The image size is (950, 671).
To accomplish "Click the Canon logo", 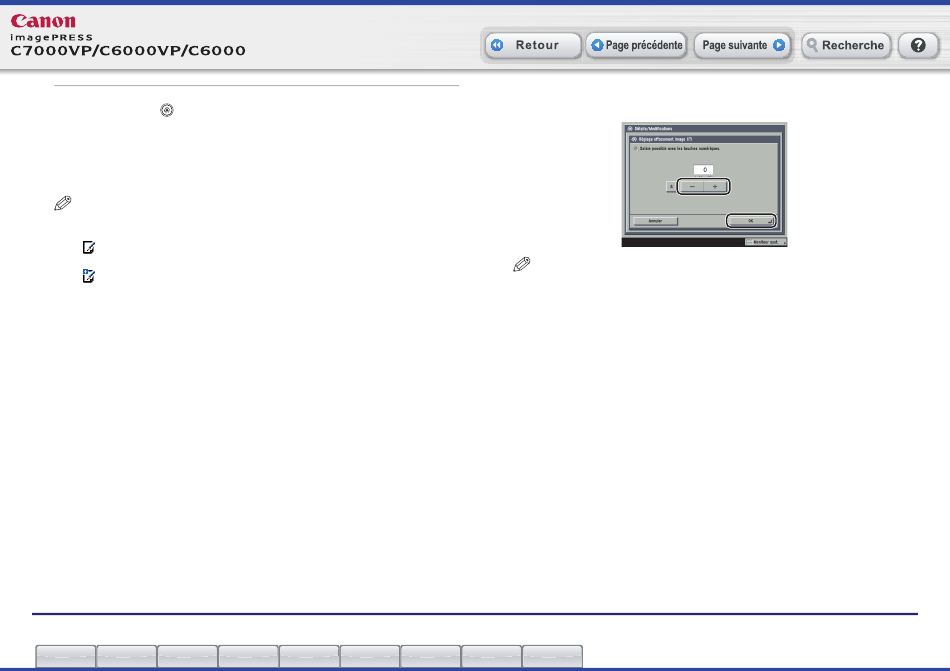I will pos(43,21).
